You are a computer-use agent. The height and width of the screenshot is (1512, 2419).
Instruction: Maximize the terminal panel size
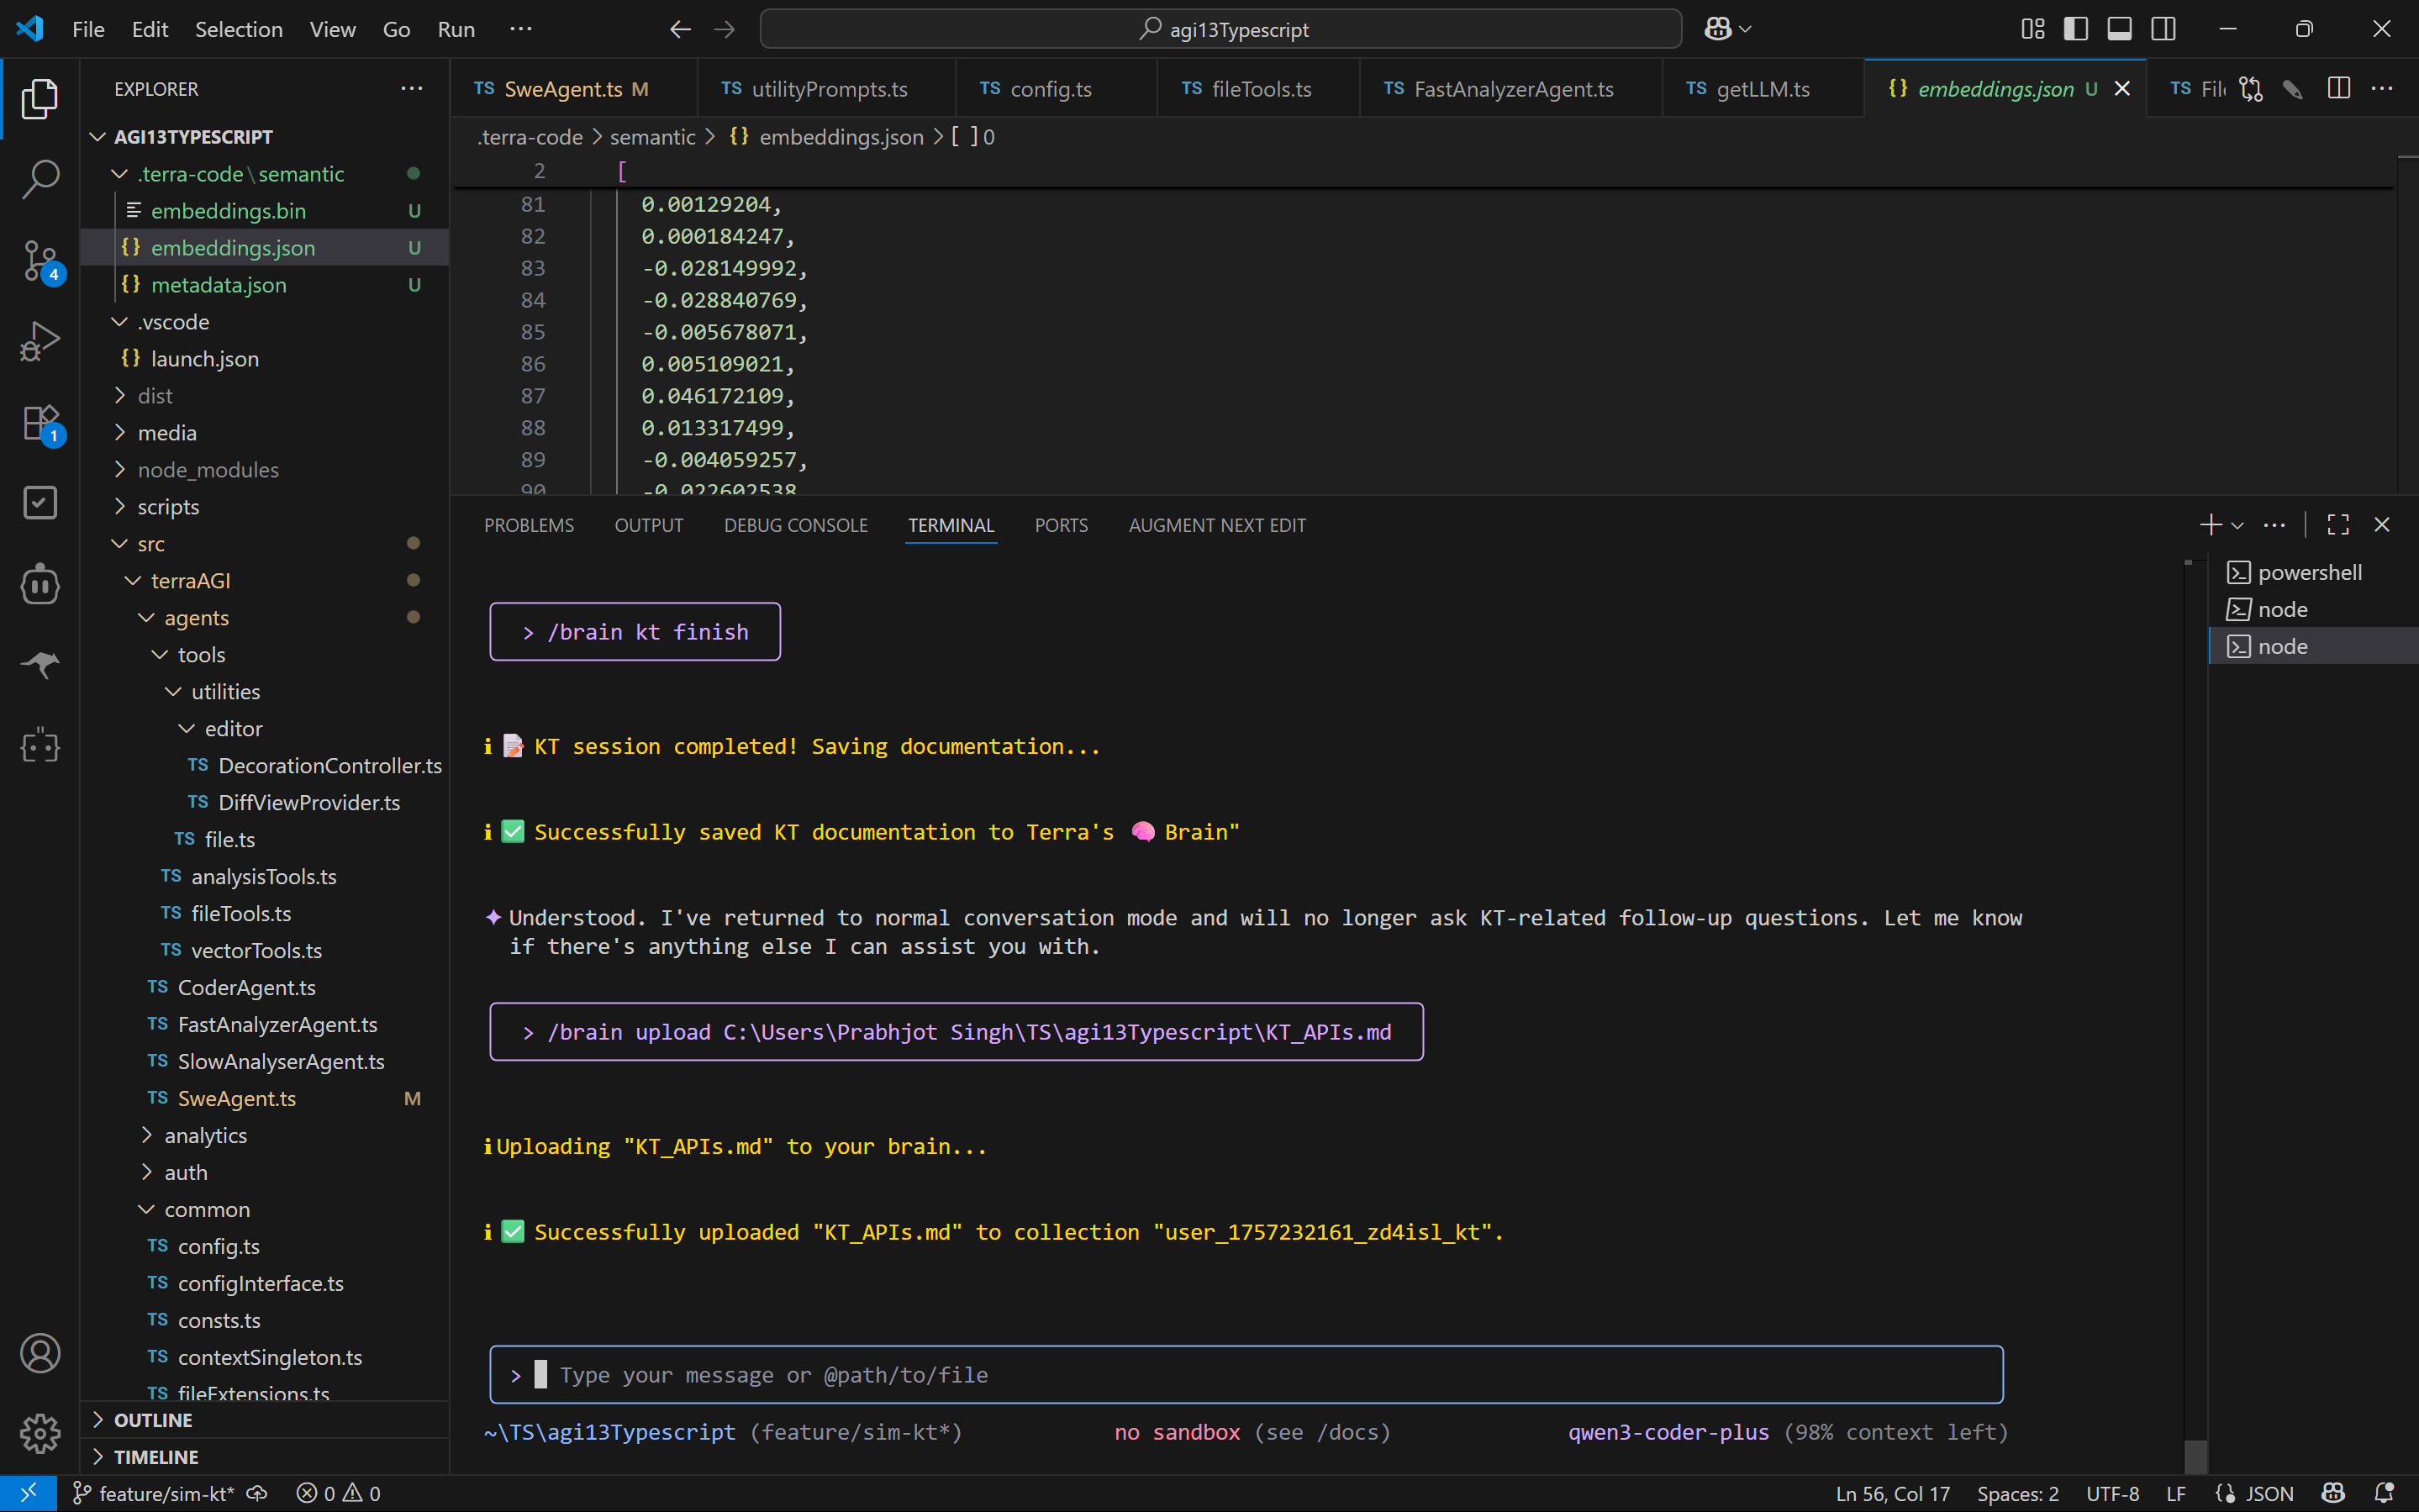click(2338, 525)
